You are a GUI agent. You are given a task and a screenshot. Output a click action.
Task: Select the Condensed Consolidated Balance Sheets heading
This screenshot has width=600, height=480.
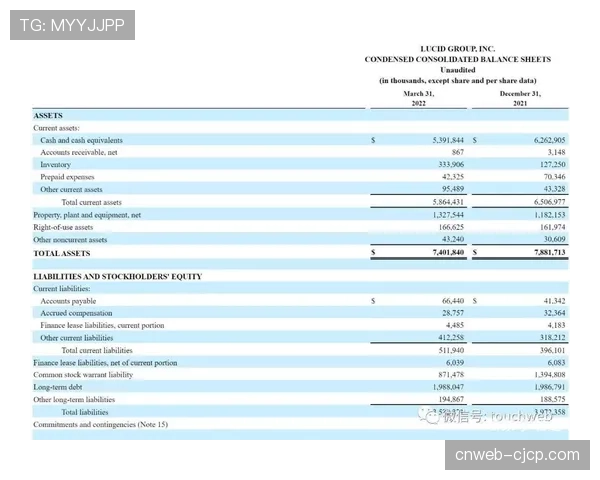457,59
